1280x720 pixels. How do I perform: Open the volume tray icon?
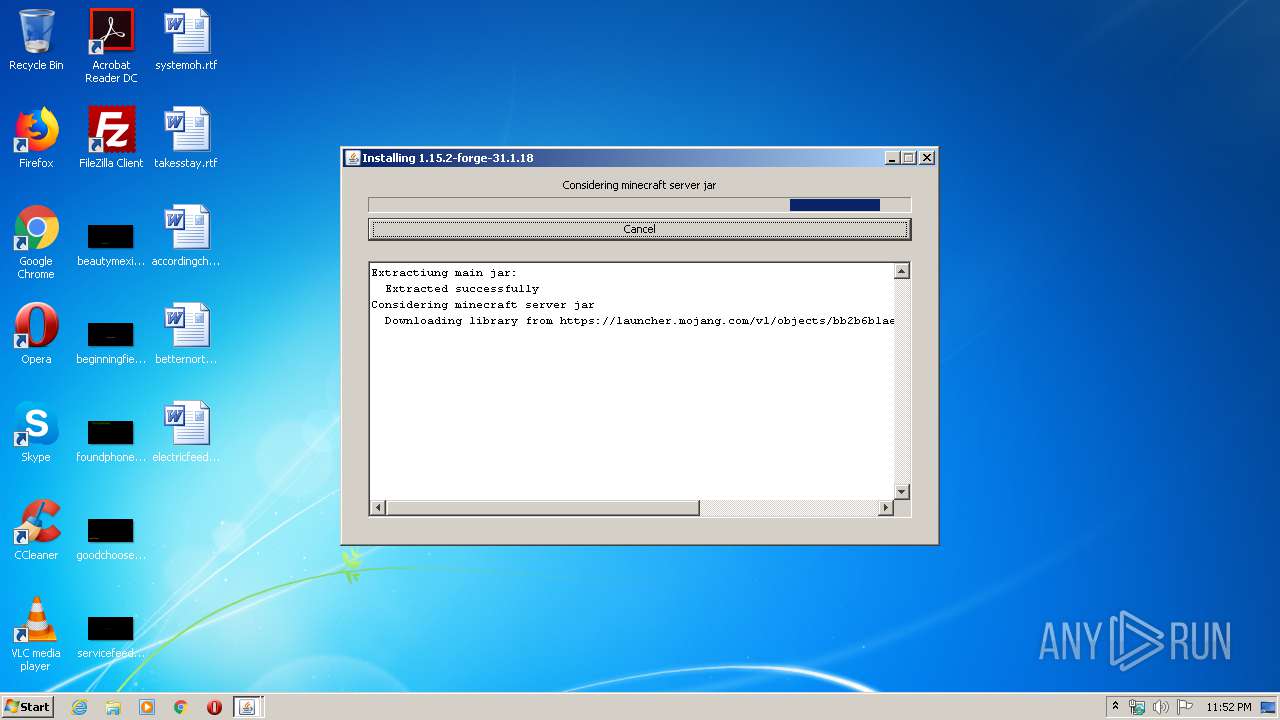pyautogui.click(x=1160, y=707)
